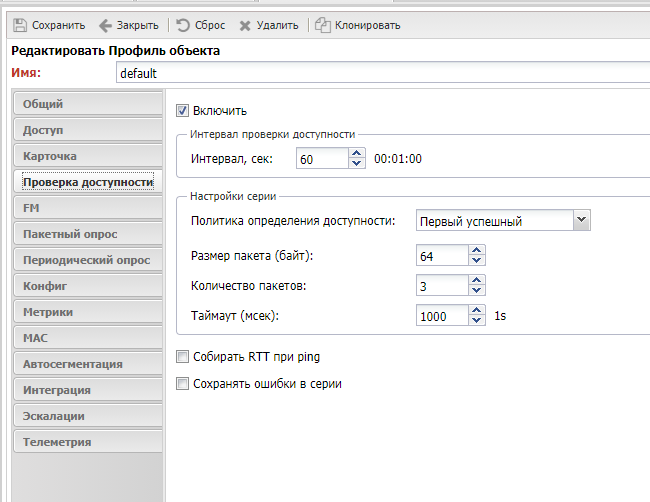Uncheck the Включить checkbox
Viewport: 650px width, 502px height.
(182, 111)
